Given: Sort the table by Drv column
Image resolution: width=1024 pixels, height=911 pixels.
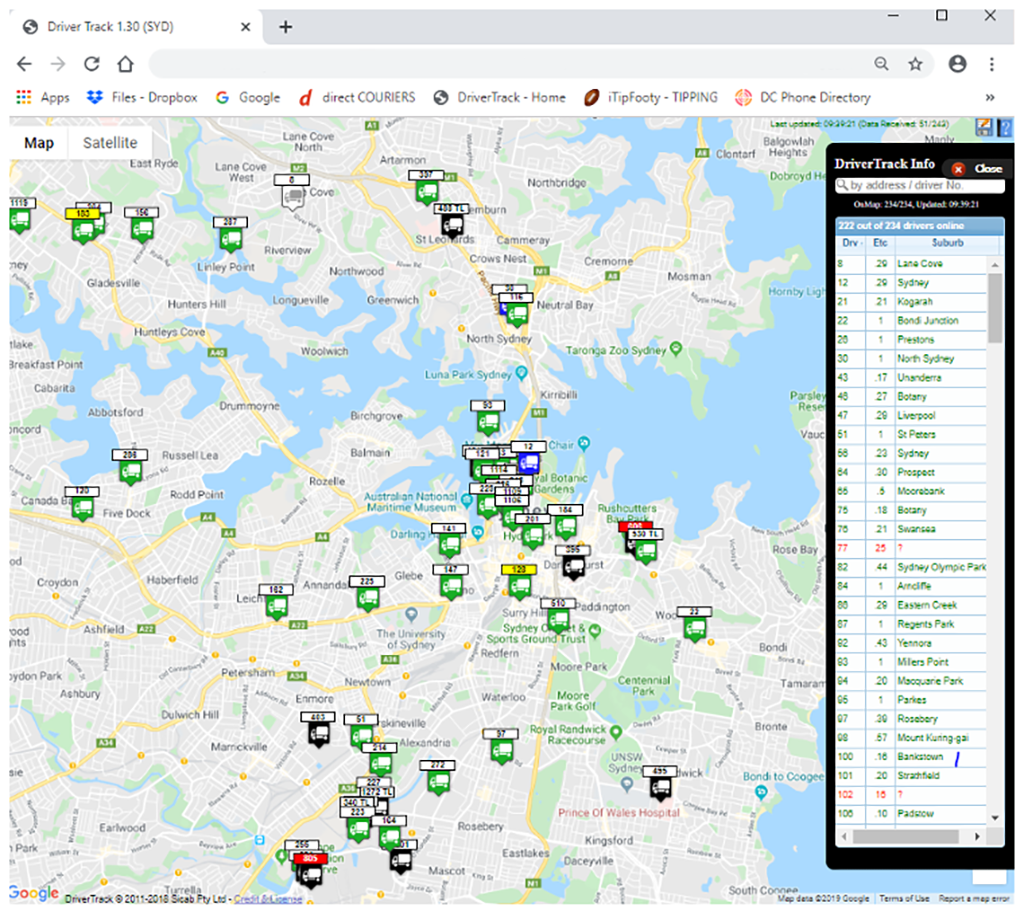Looking at the screenshot, I should pyautogui.click(x=851, y=243).
